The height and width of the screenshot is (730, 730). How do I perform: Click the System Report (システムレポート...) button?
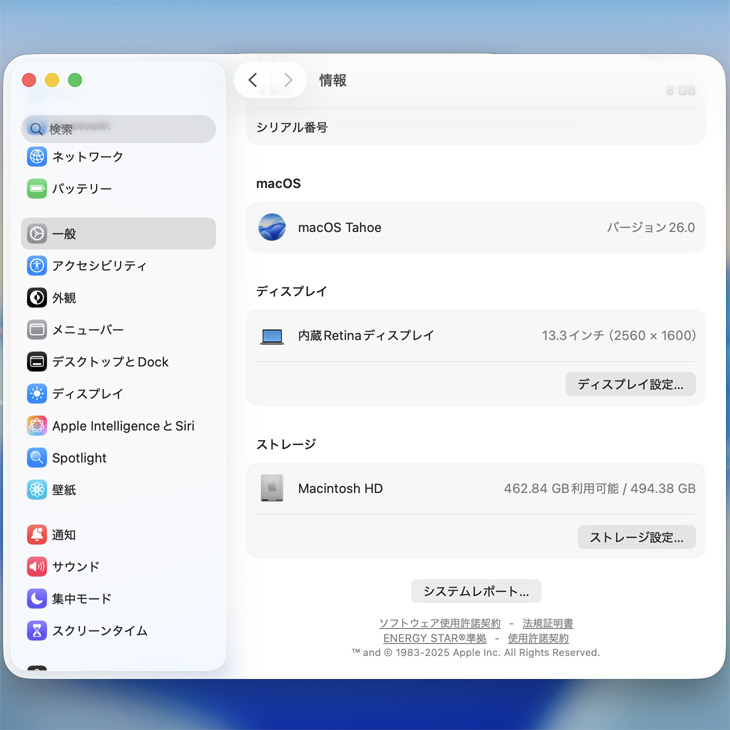coord(476,591)
